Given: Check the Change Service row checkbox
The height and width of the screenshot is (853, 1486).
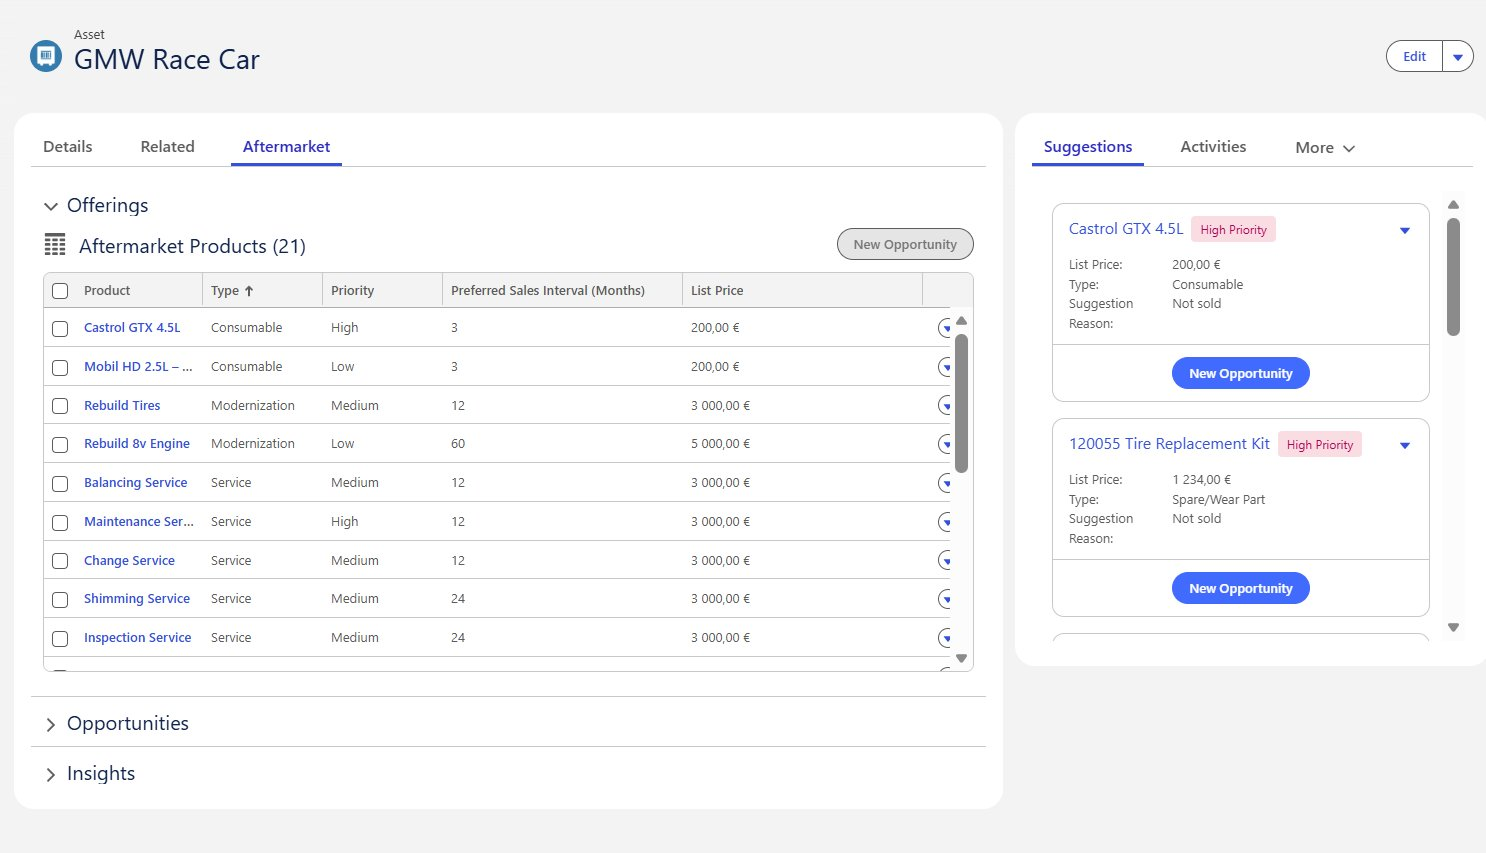Looking at the screenshot, I should 60,561.
